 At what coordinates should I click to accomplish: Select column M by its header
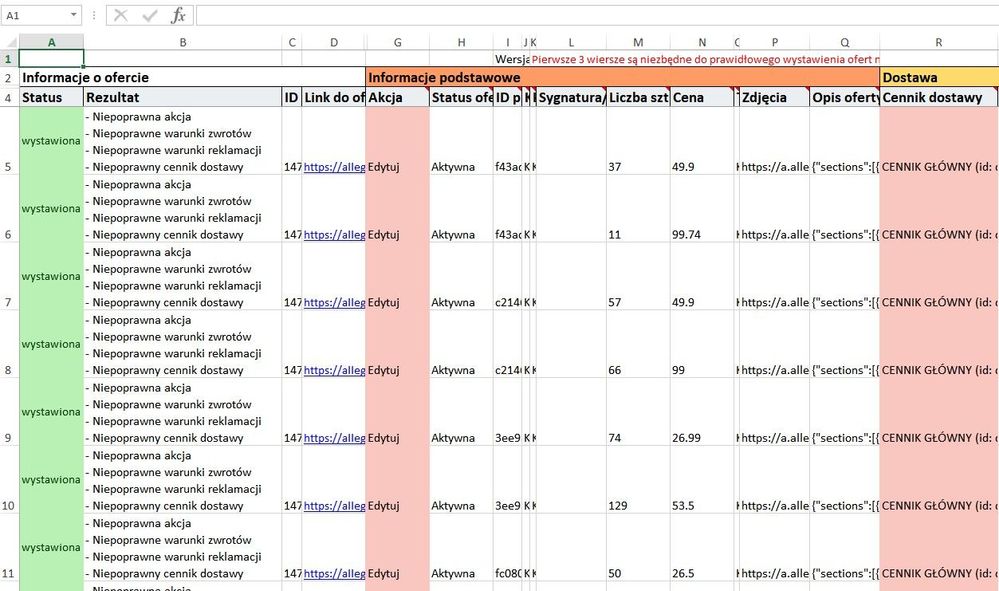coord(638,43)
